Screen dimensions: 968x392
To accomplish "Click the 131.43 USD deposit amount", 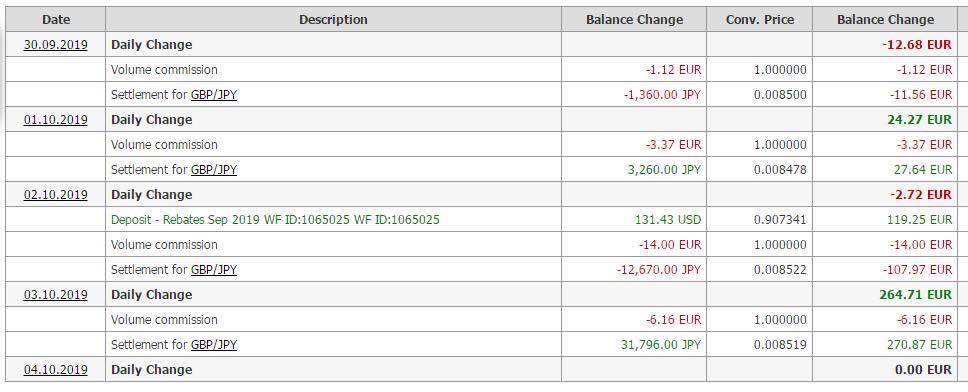I will [x=668, y=219].
